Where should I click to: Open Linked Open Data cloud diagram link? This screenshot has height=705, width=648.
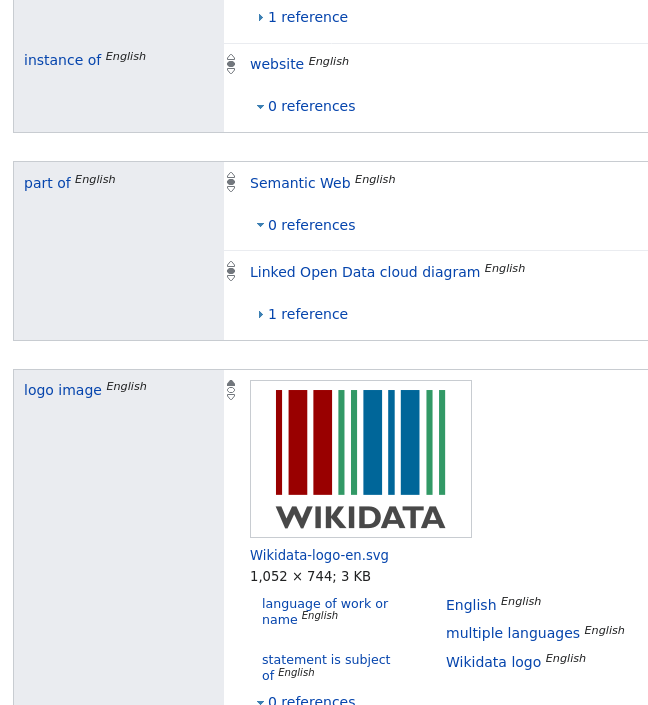tap(364, 272)
